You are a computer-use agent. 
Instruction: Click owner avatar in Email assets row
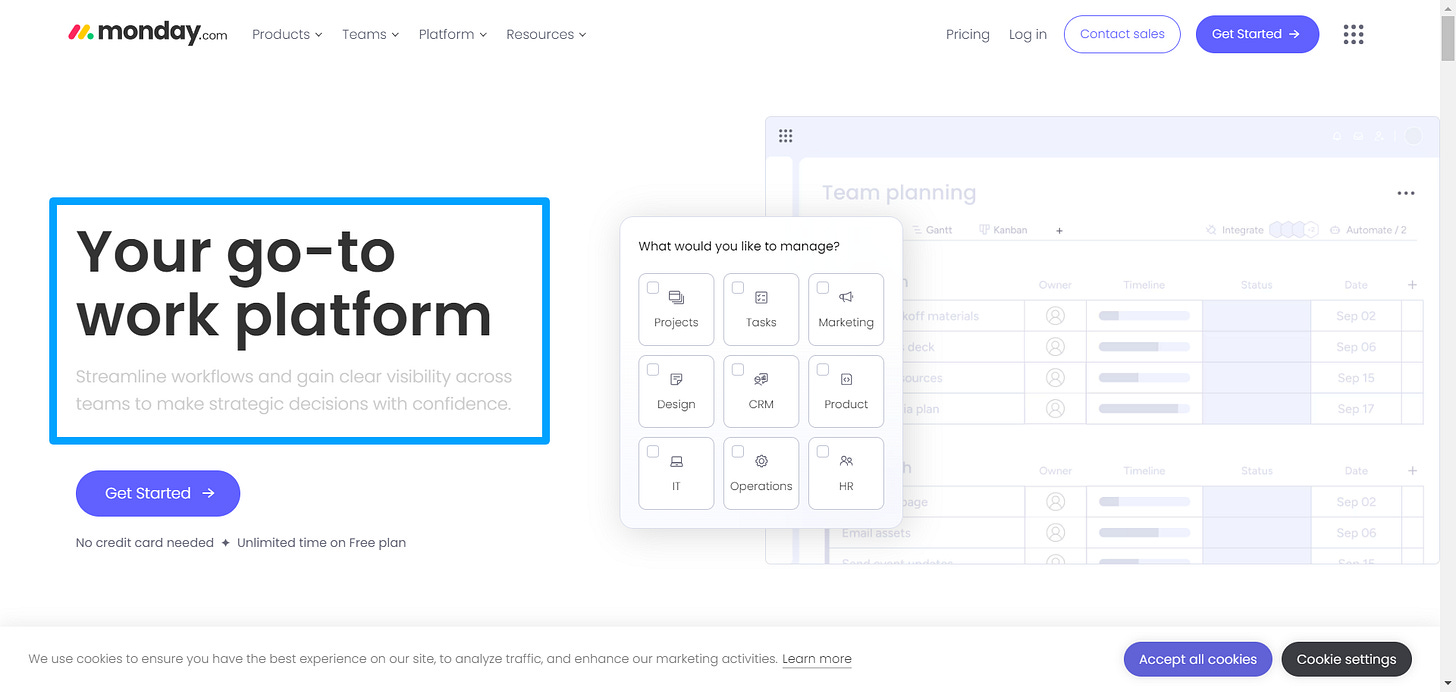coord(1055,533)
